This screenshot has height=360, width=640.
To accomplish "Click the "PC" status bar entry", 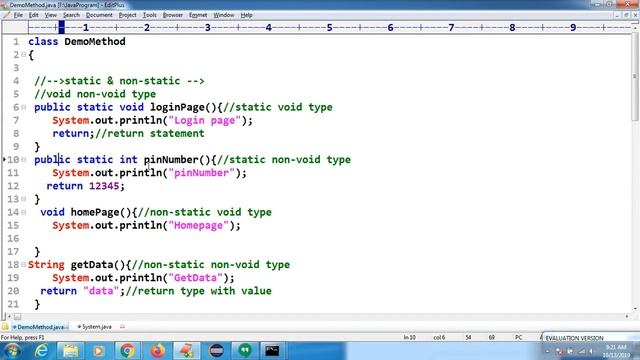I will click(x=518, y=338).
